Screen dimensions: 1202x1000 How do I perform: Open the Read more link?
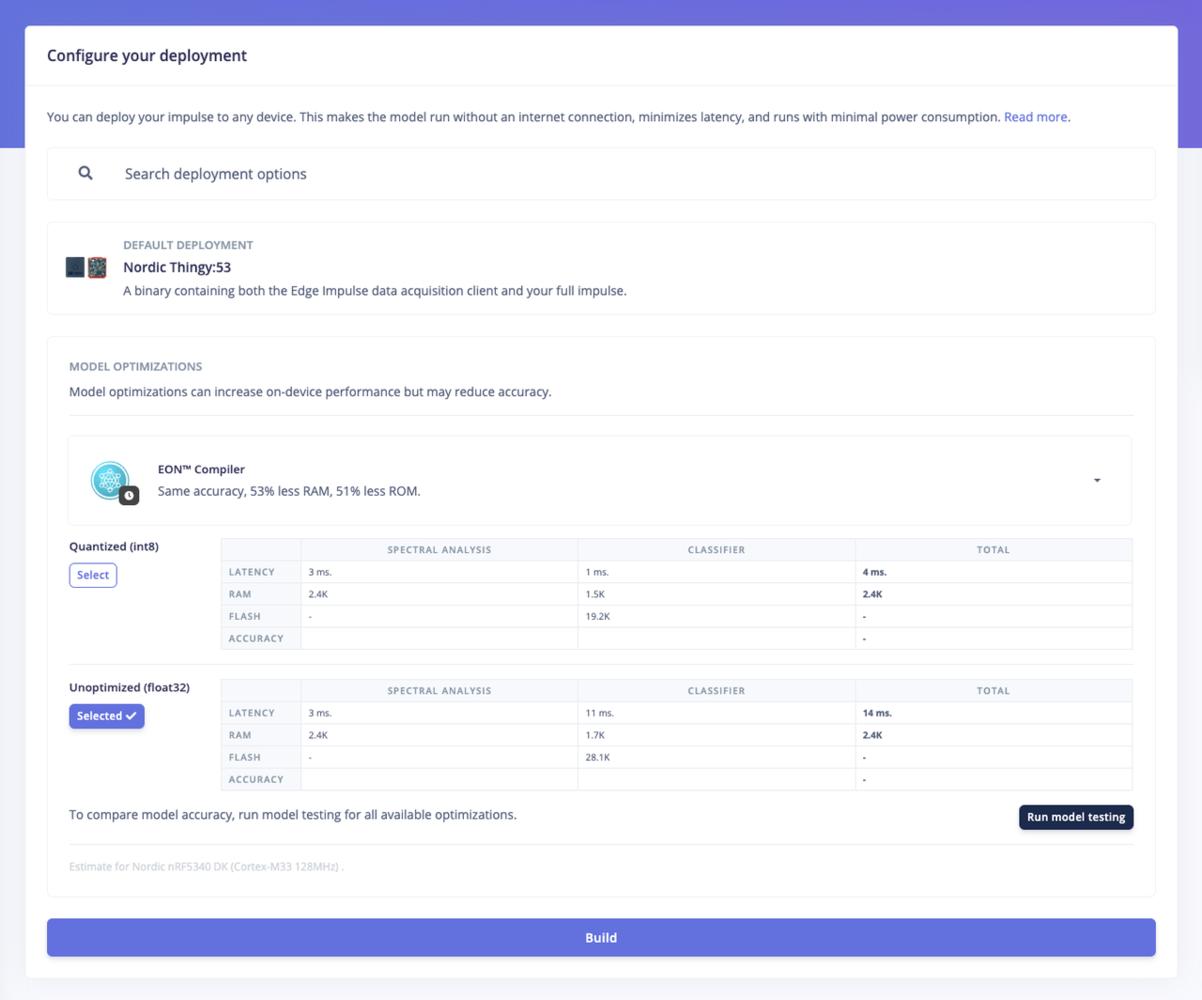click(1035, 117)
